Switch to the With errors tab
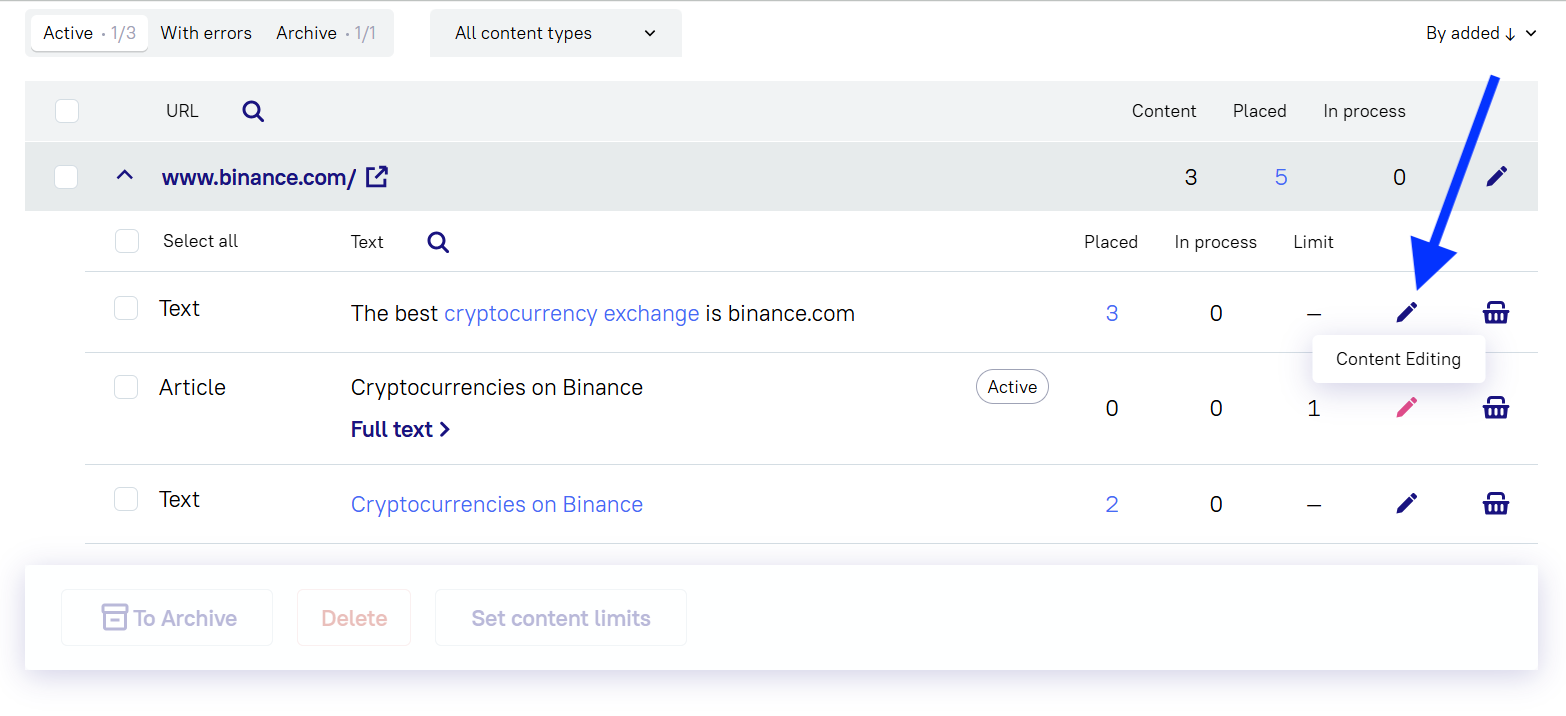 coord(206,33)
